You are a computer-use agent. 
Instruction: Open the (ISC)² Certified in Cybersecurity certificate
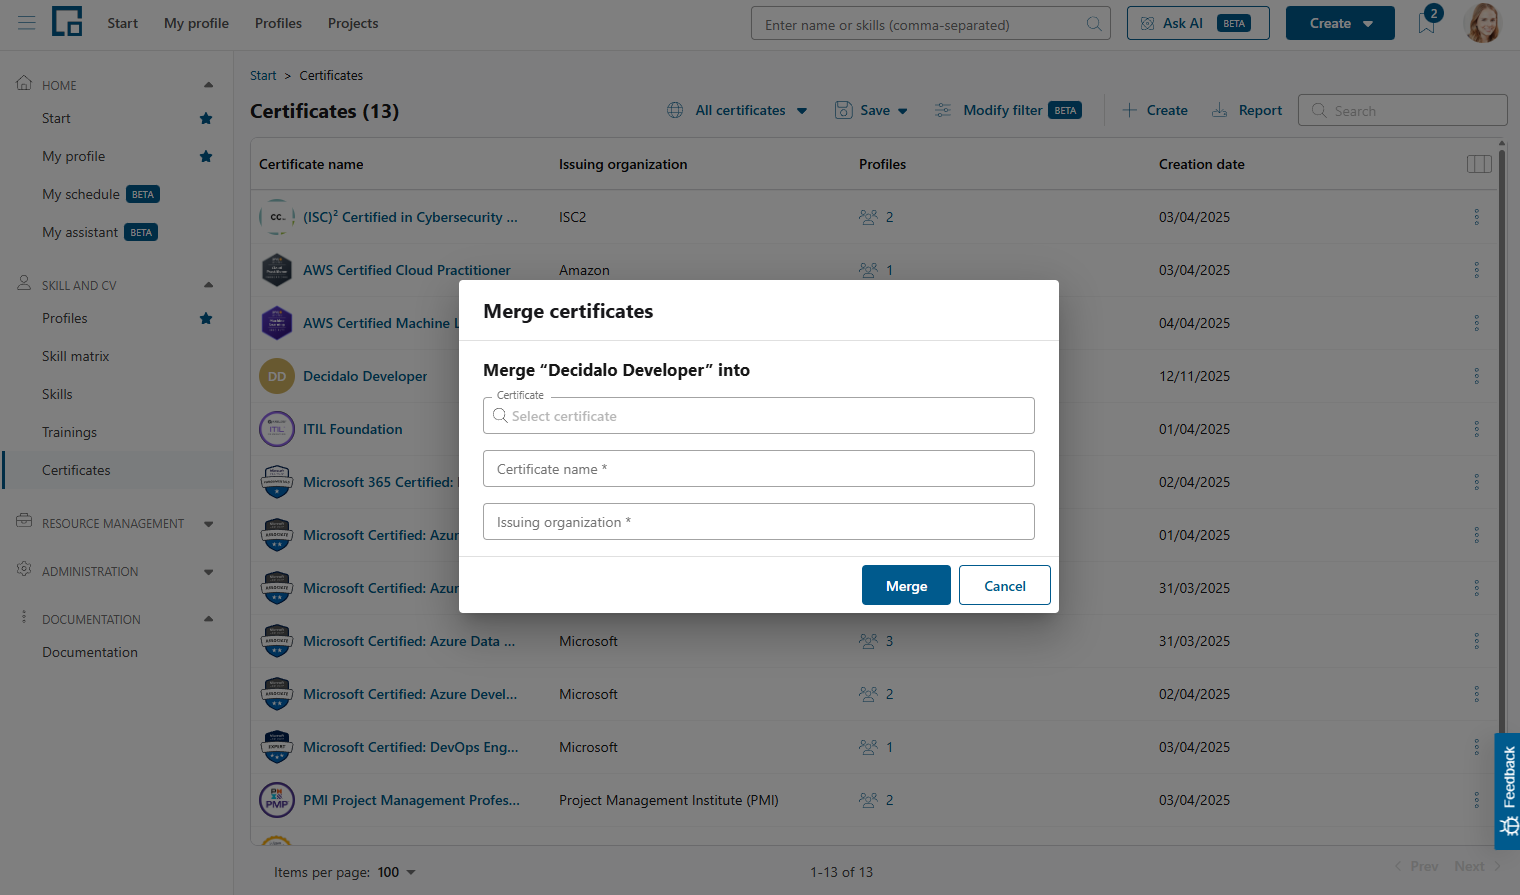coord(410,217)
